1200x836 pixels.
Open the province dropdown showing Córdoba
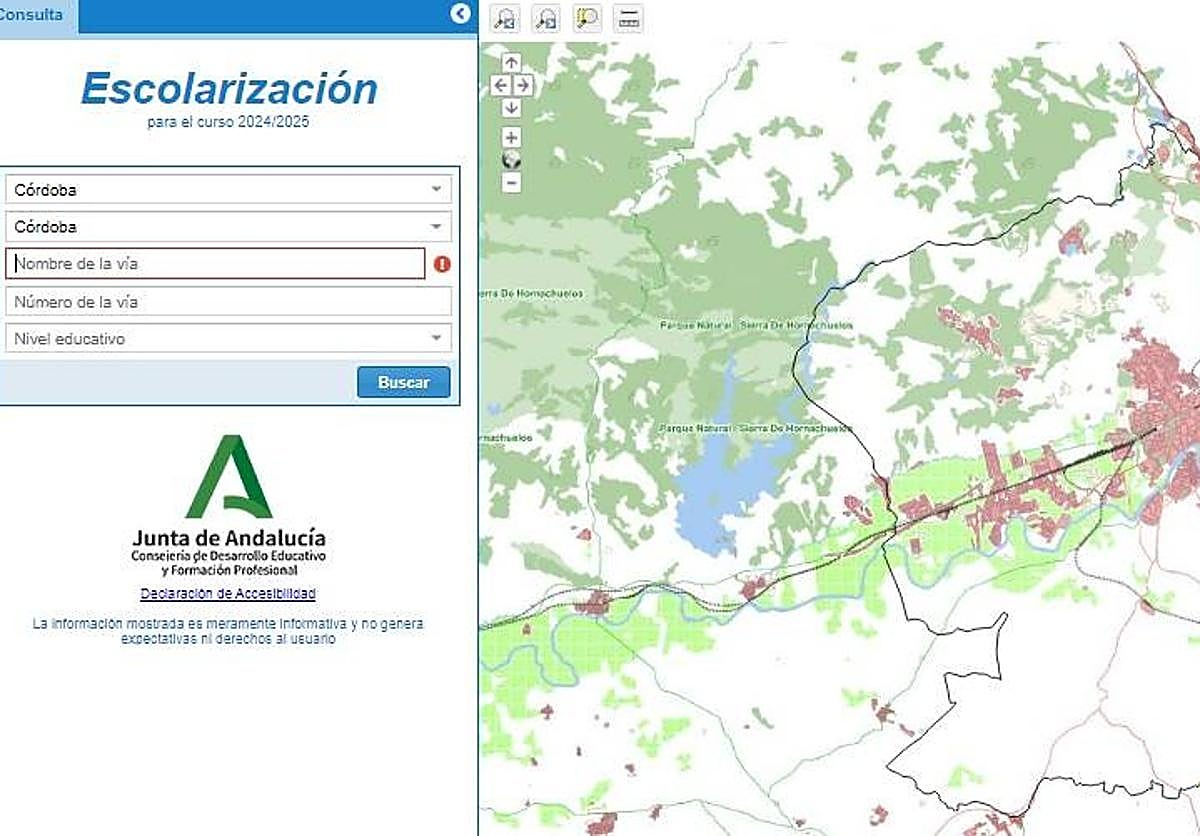click(x=228, y=188)
